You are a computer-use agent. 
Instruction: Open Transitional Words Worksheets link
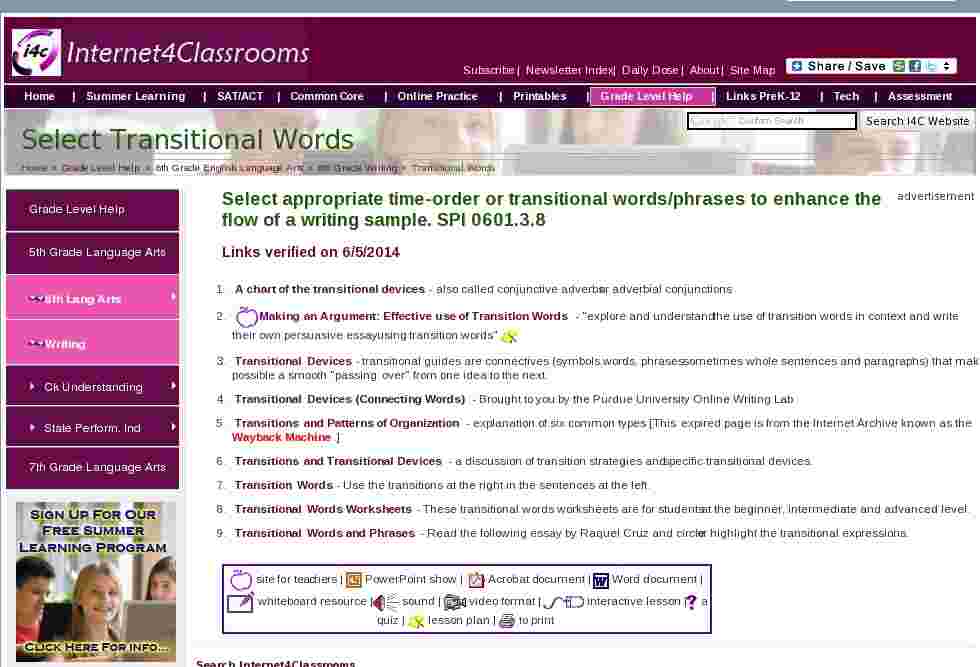tap(323, 509)
